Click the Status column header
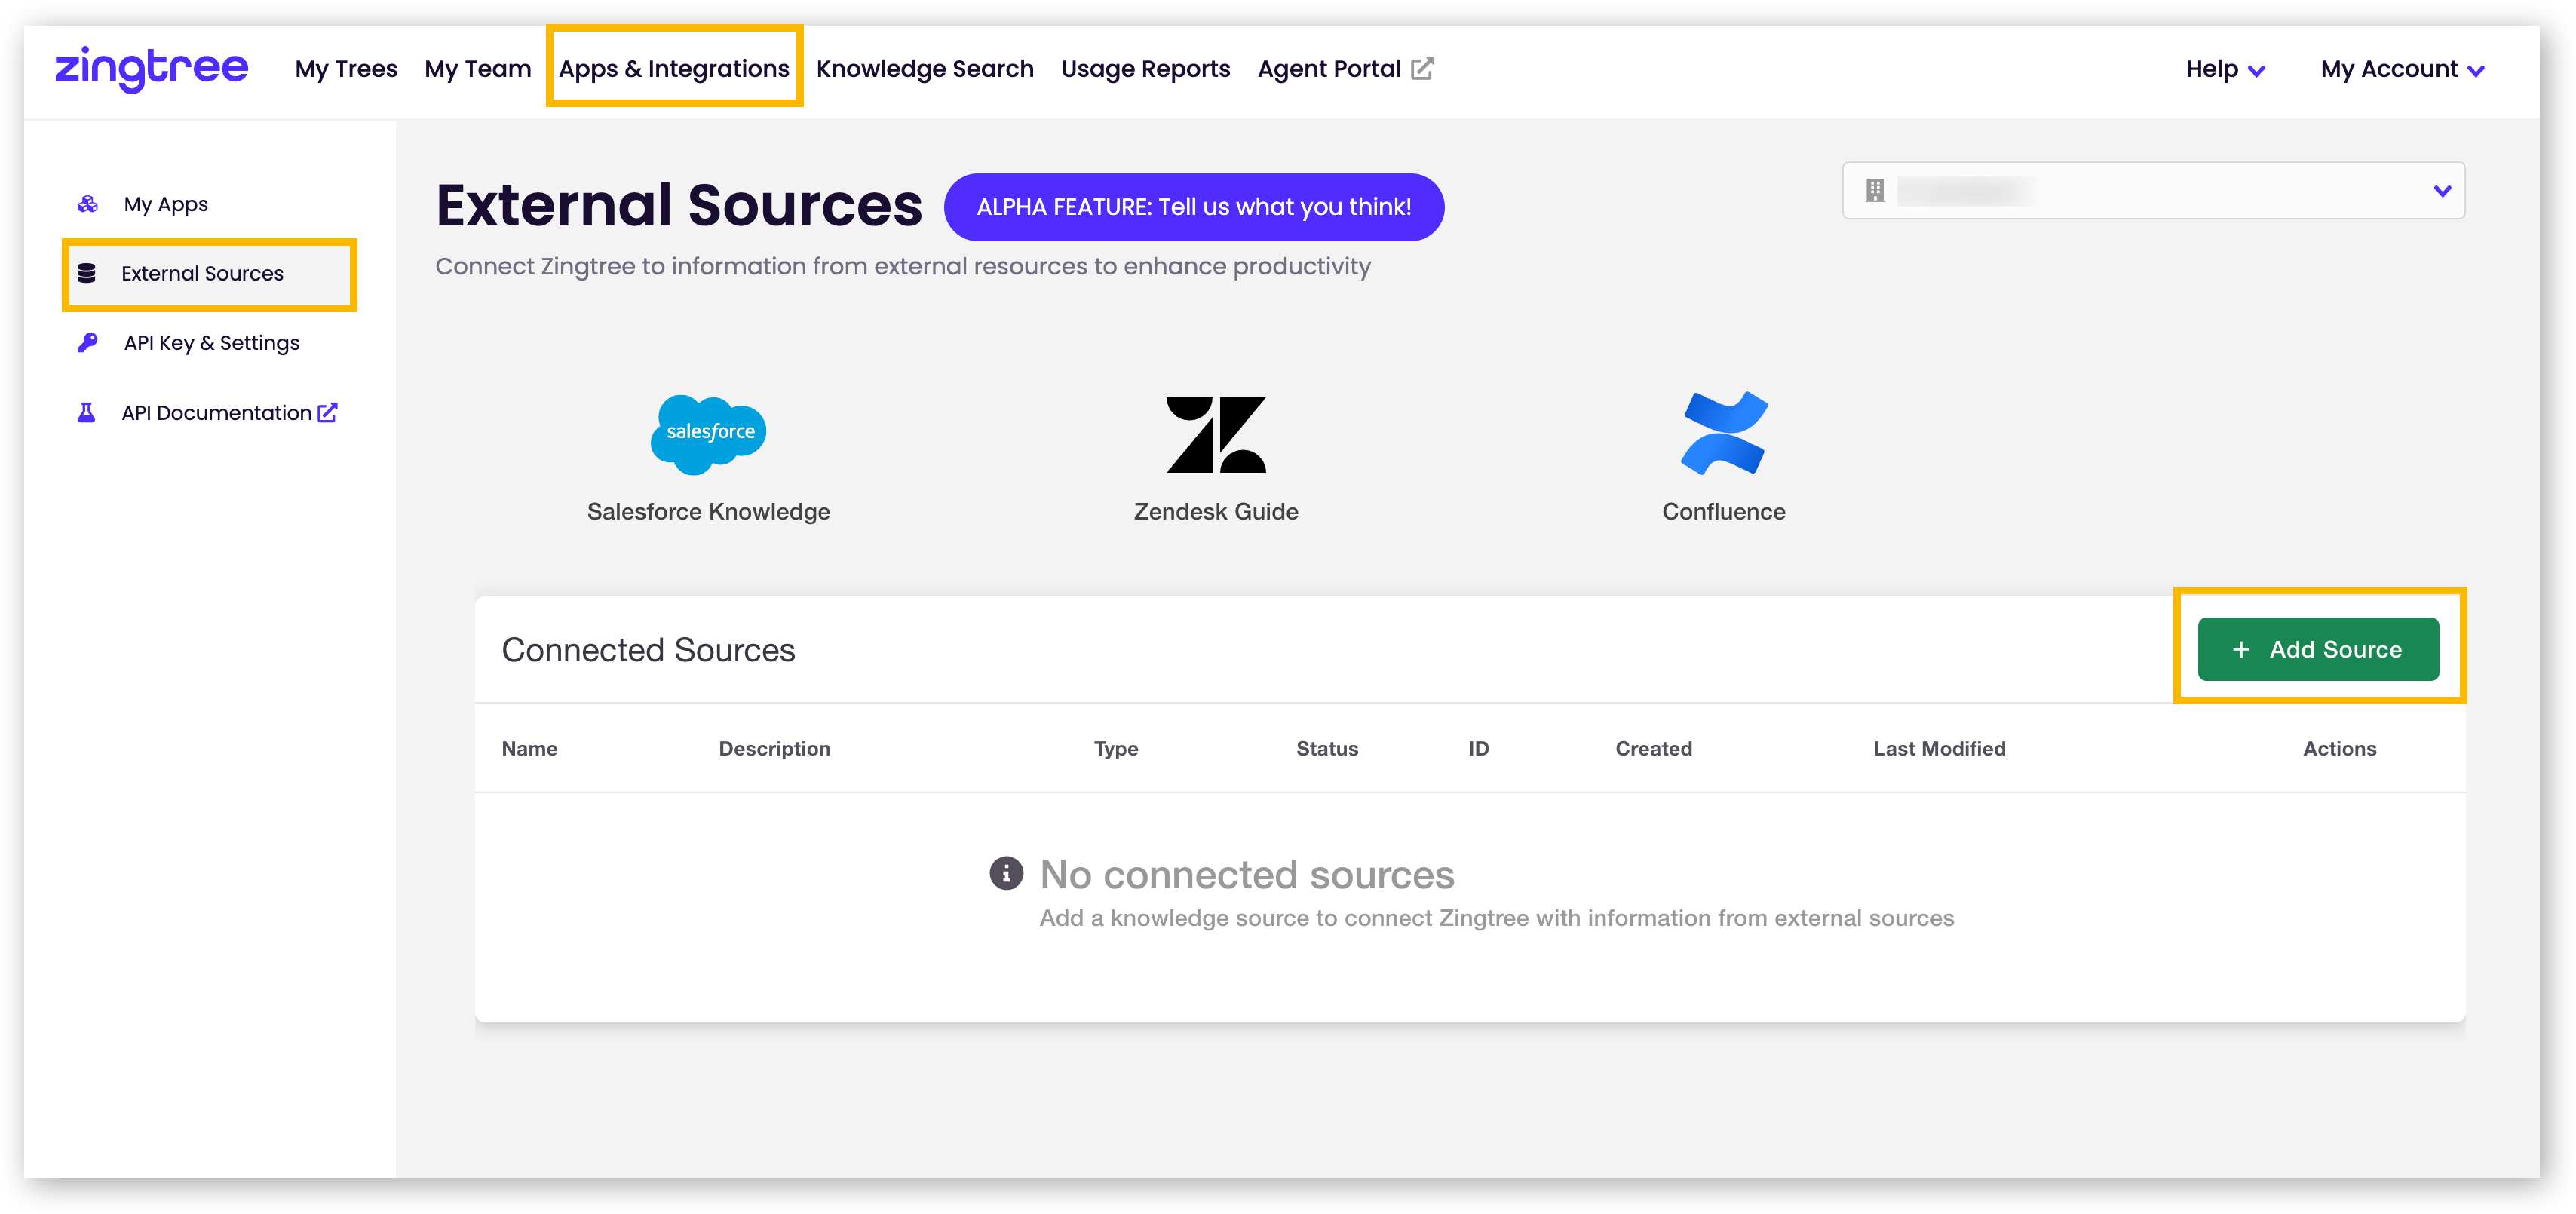 1327,749
